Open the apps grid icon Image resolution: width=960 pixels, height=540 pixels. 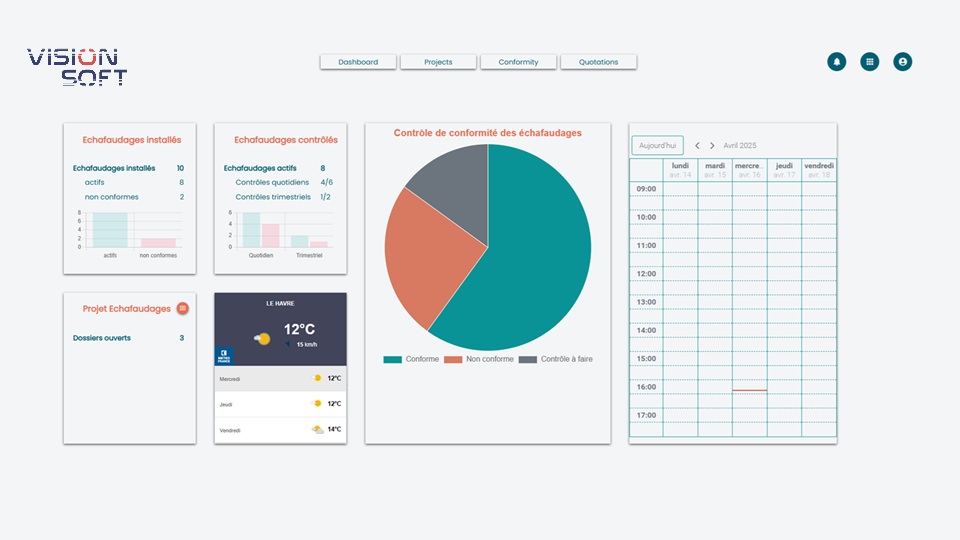(870, 62)
